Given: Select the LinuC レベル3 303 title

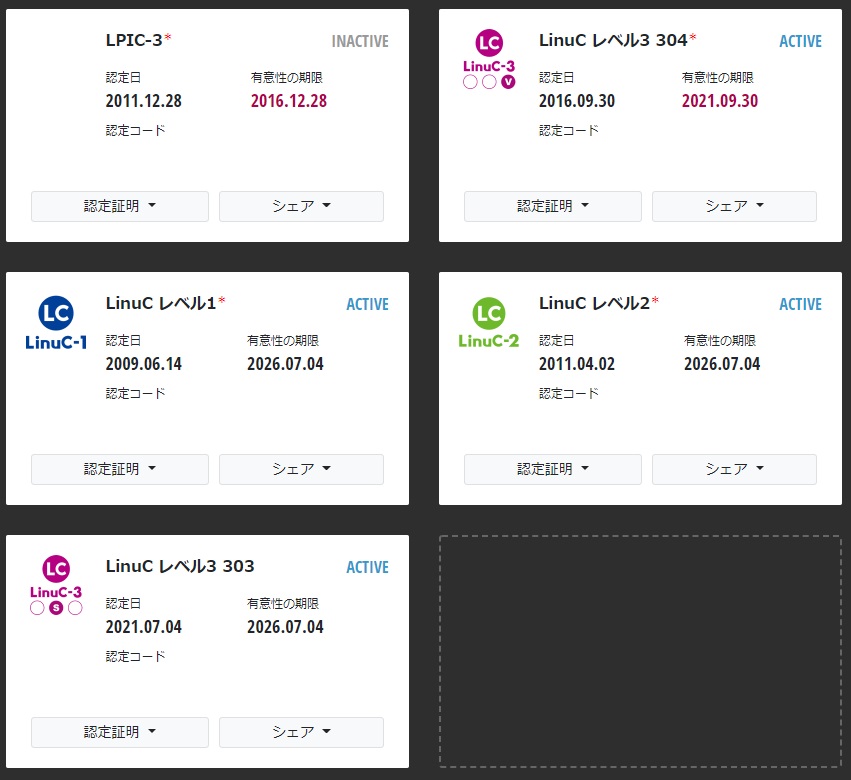Looking at the screenshot, I should click(x=180, y=566).
